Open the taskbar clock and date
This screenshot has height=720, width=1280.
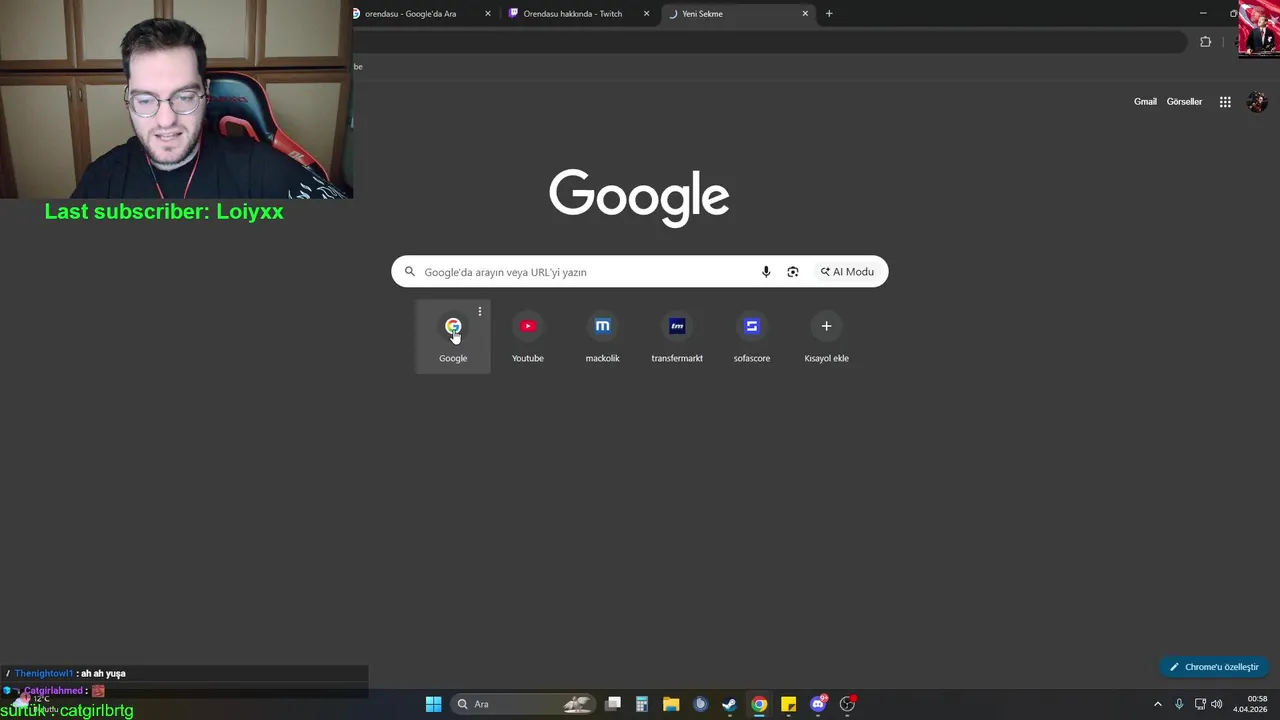1250,704
